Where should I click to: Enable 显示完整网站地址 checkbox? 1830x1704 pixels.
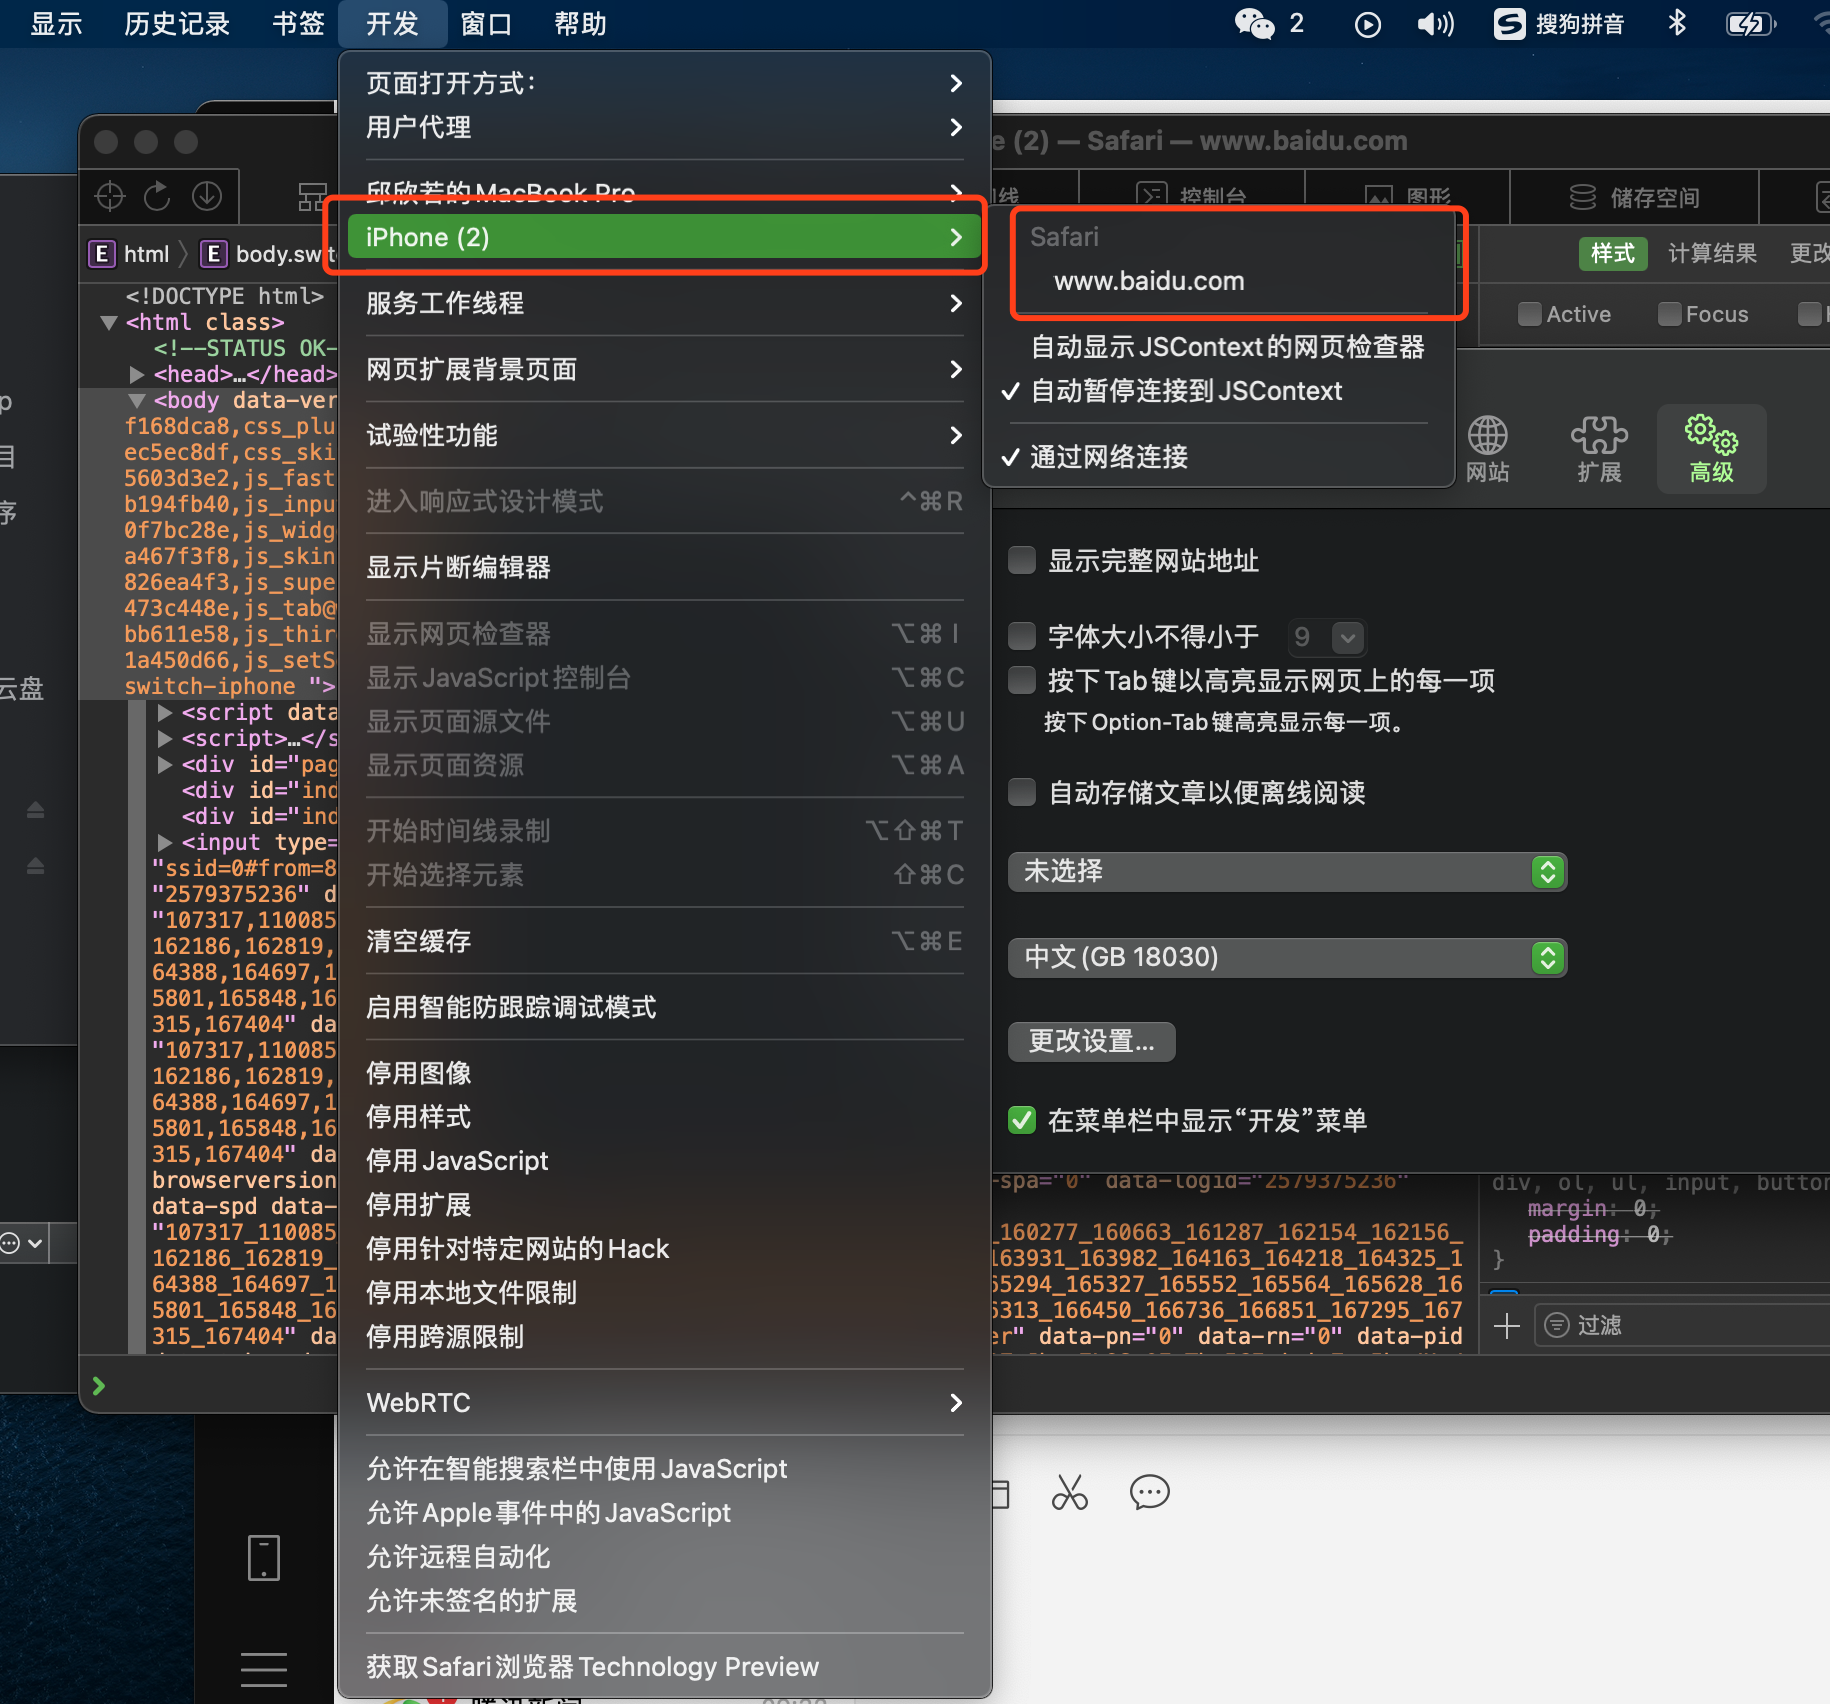point(1022,560)
